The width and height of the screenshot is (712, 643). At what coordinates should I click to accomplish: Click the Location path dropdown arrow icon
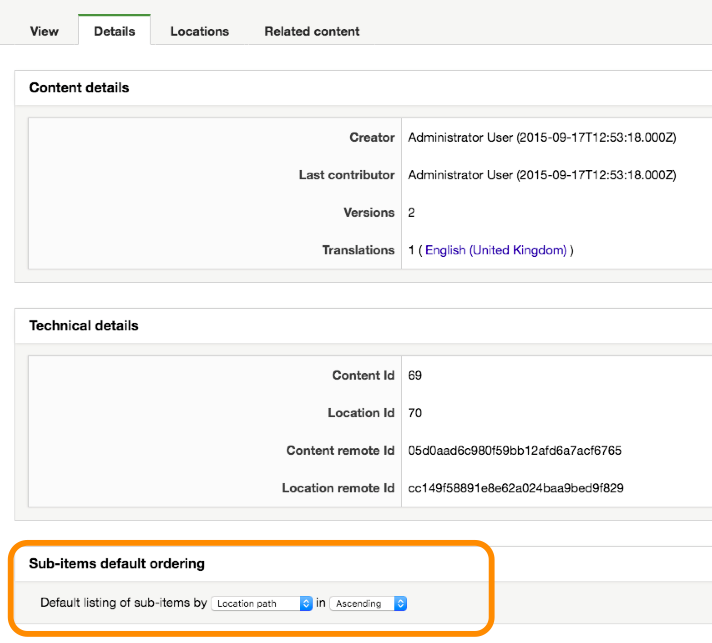tap(307, 603)
